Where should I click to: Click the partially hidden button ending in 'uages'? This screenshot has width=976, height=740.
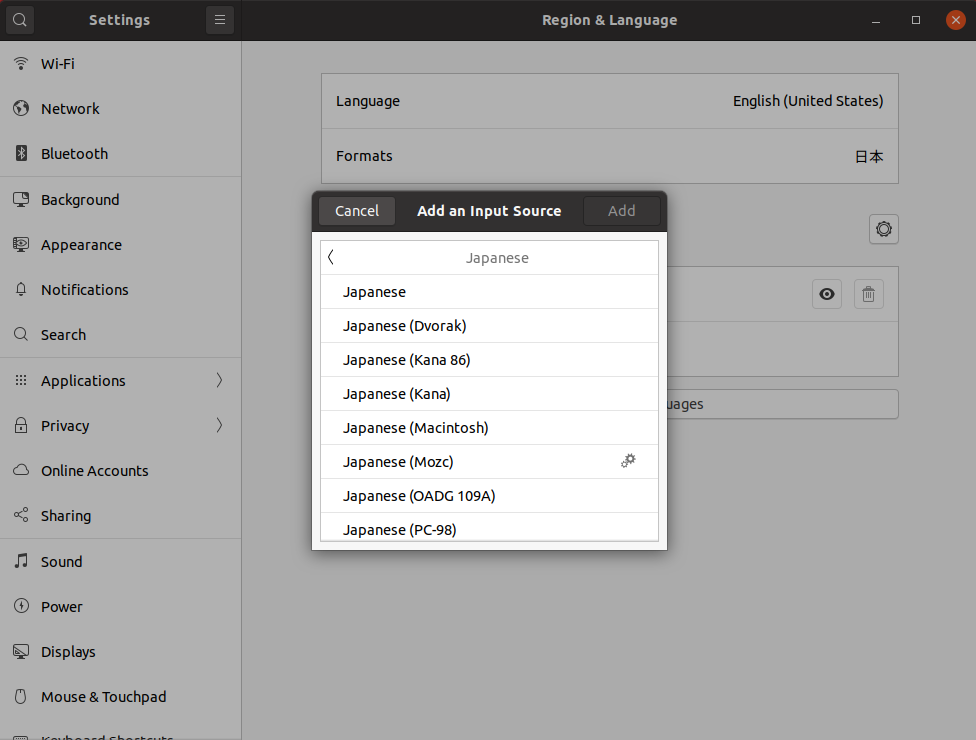(x=782, y=404)
